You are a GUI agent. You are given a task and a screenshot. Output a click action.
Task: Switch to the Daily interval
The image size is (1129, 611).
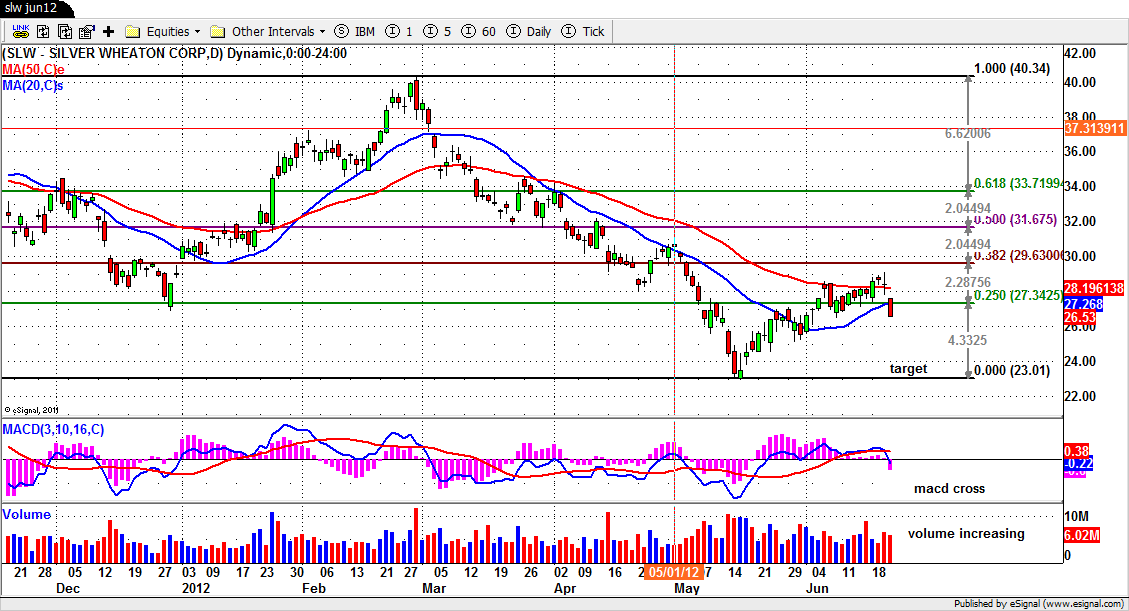point(528,32)
